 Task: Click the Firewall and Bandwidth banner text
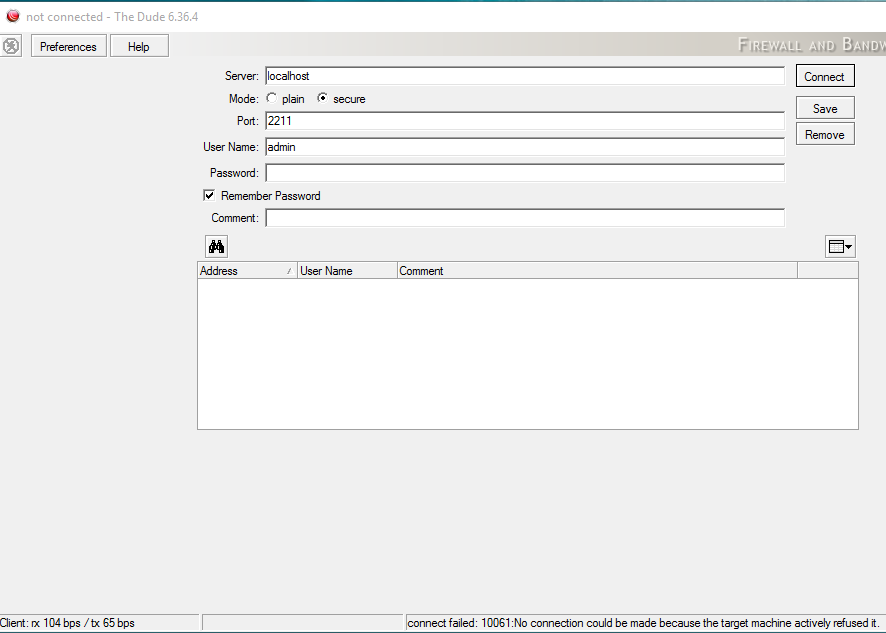pyautogui.click(x=812, y=45)
